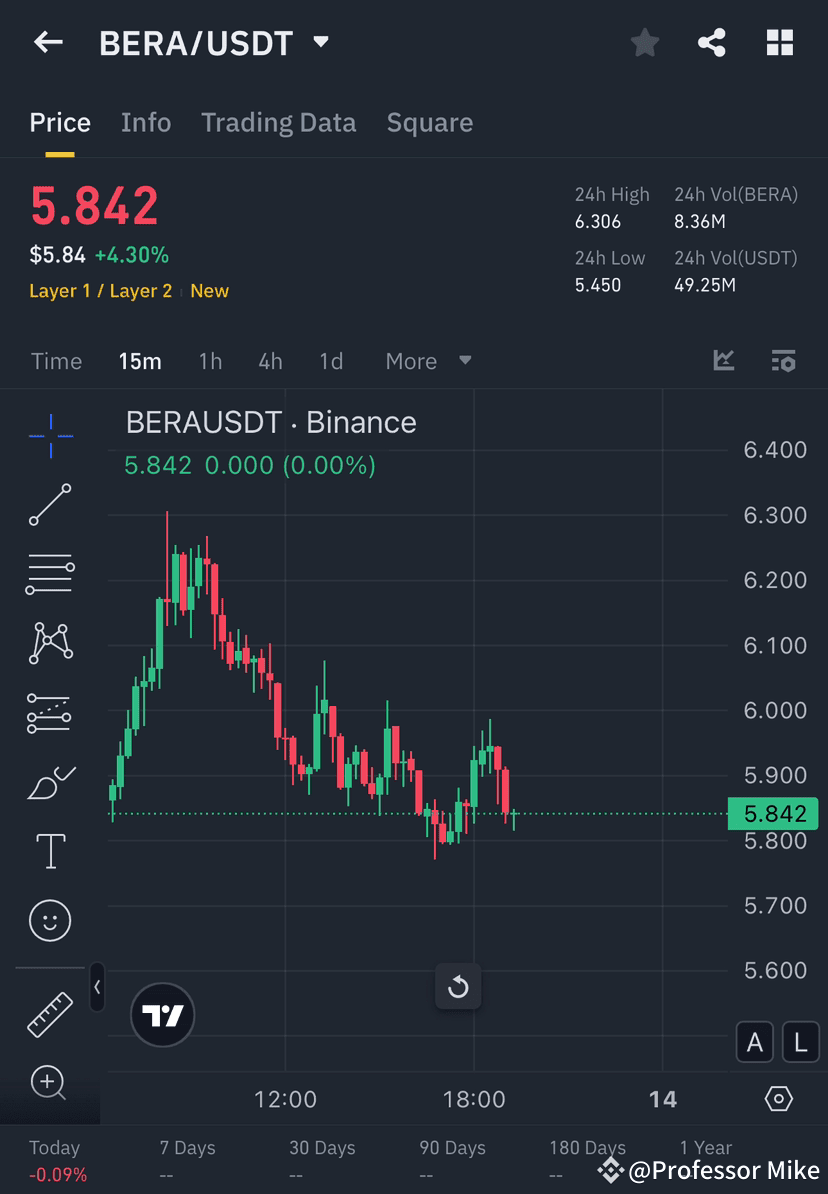
Task: Select the ruler measure tool
Action: pos(50,1013)
